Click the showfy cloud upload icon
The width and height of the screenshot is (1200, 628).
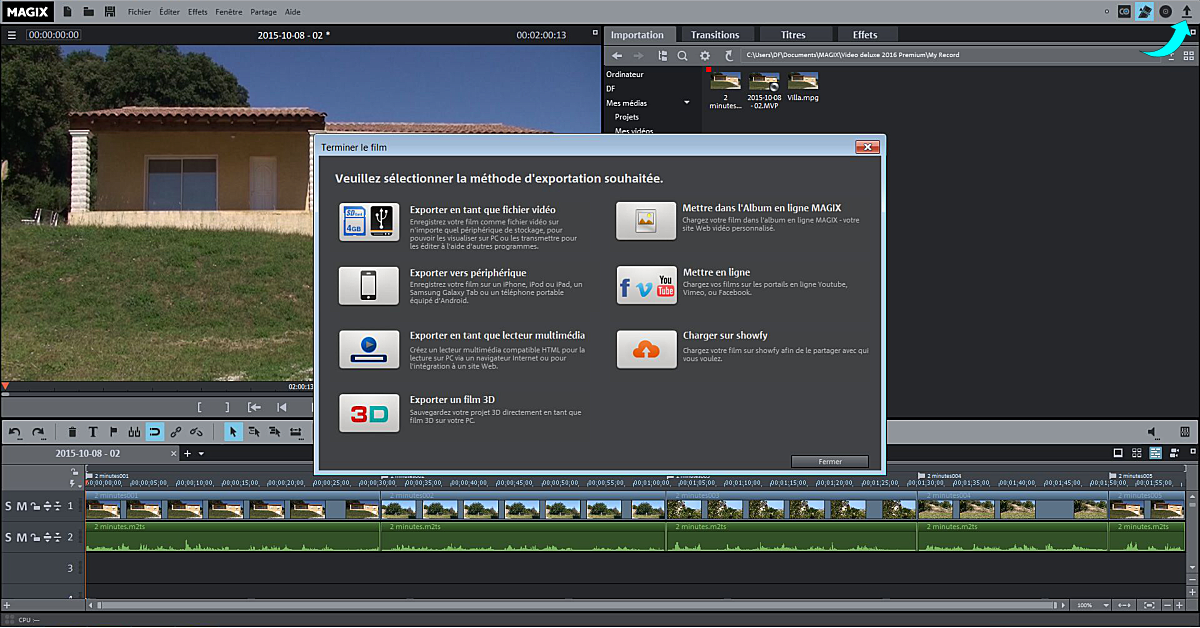point(646,348)
